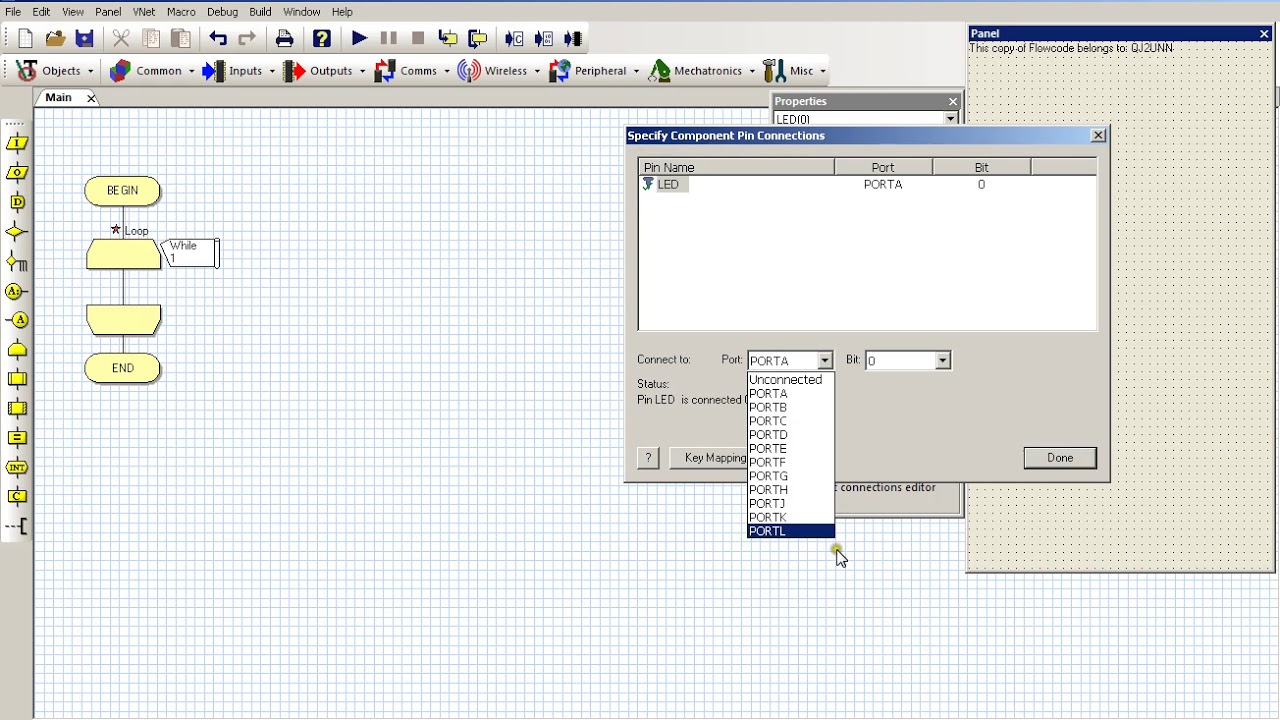The image size is (1280, 720).
Task: Compile to chip toolbar icon
Action: [573, 39]
